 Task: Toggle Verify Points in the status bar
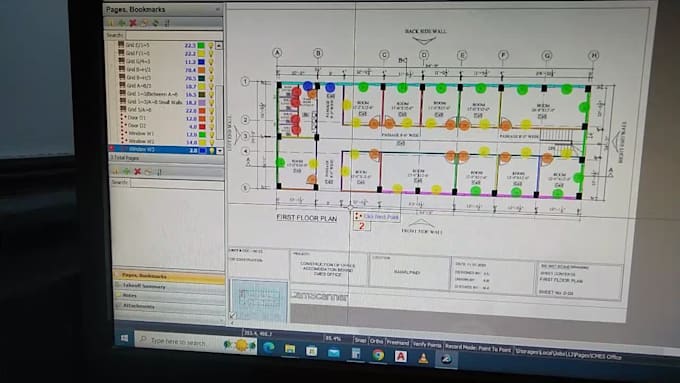pyautogui.click(x=427, y=345)
